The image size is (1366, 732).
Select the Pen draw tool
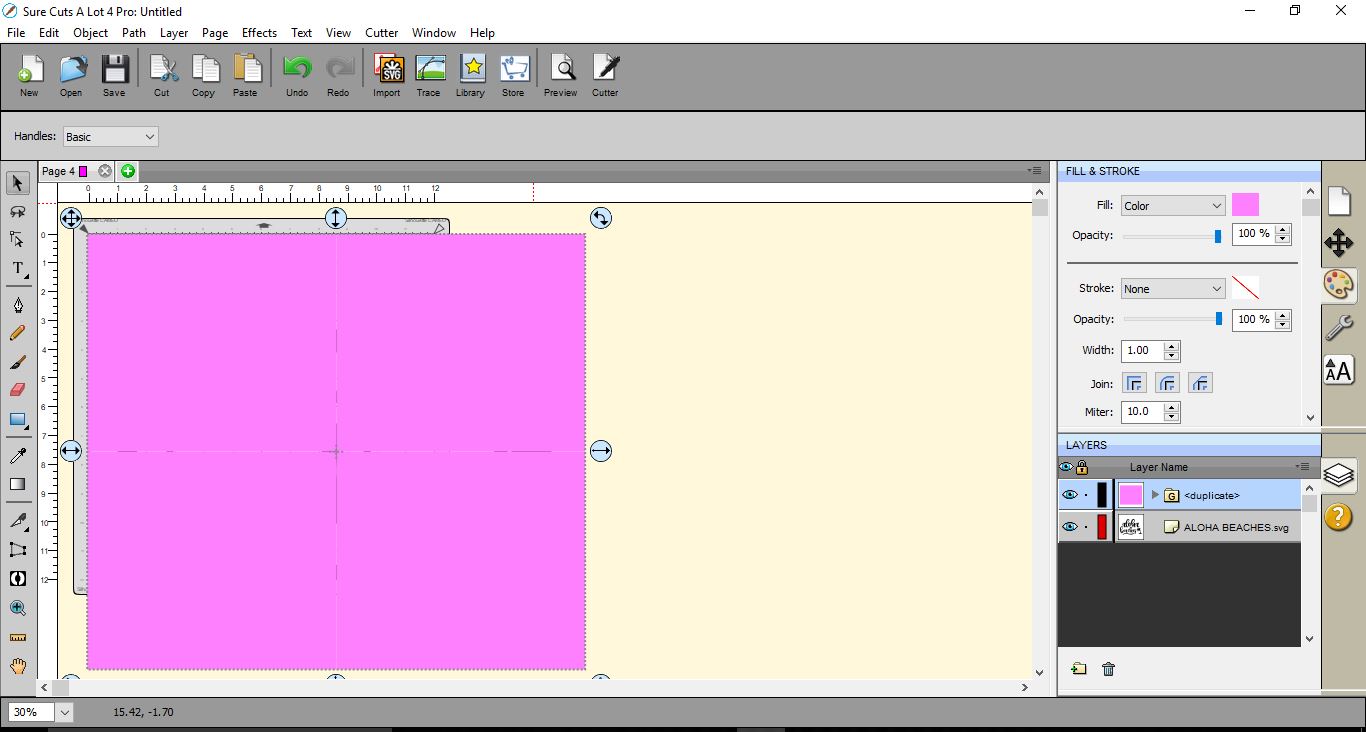click(x=18, y=305)
